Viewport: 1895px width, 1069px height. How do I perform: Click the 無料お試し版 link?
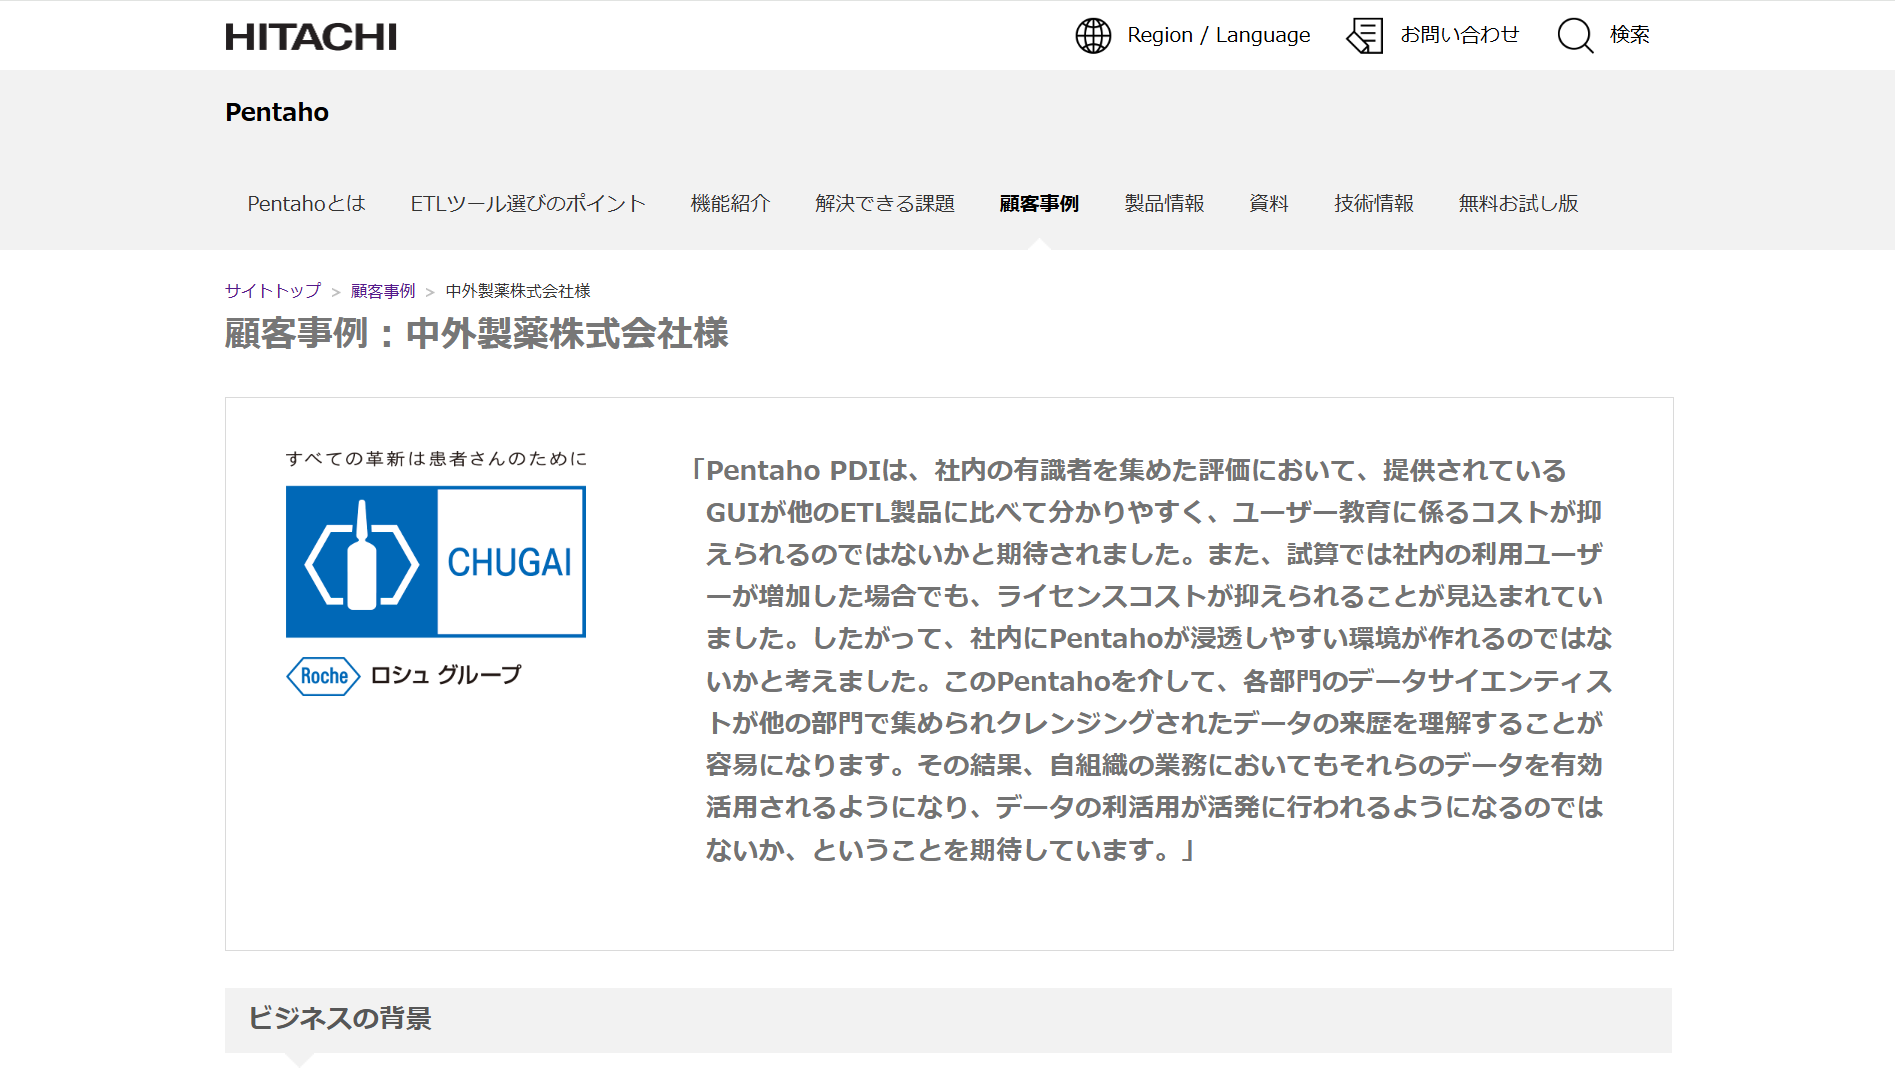point(1518,203)
